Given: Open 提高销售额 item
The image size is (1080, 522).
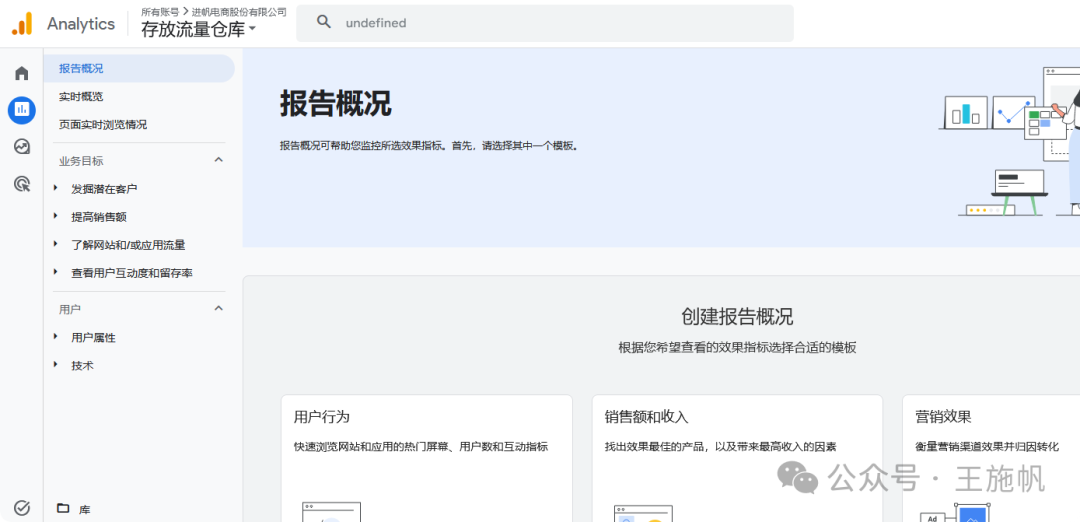Looking at the screenshot, I should tap(99, 217).
